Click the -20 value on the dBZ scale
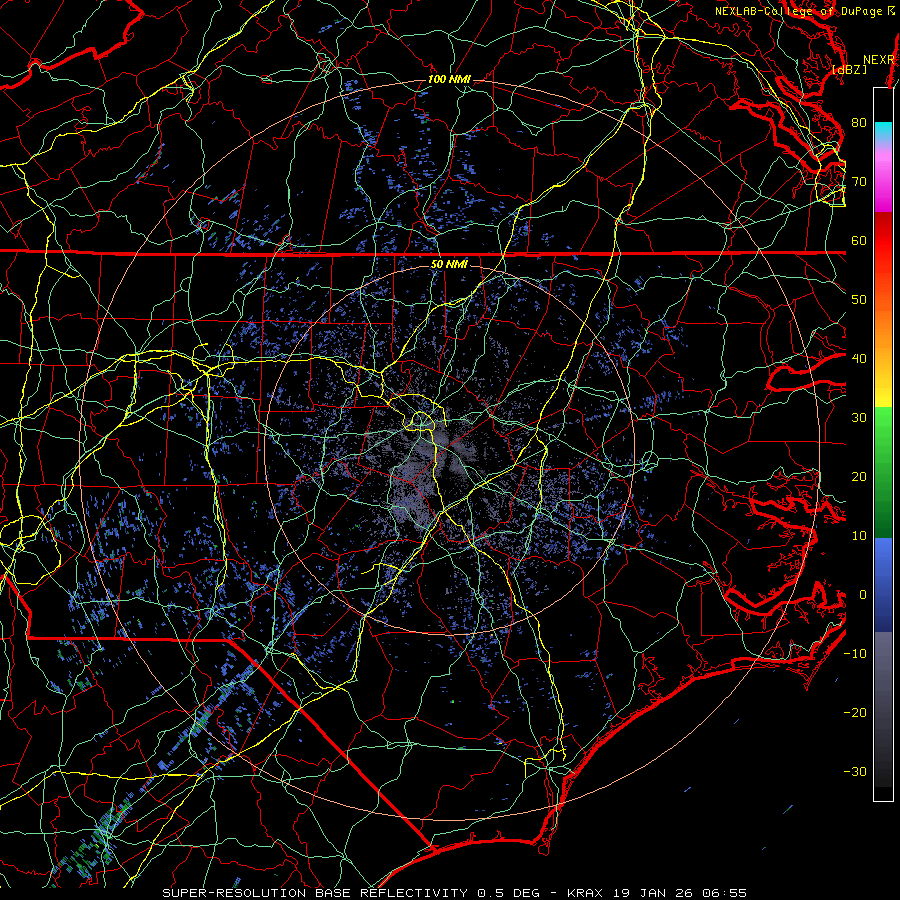The height and width of the screenshot is (900, 900). pyautogui.click(x=855, y=713)
